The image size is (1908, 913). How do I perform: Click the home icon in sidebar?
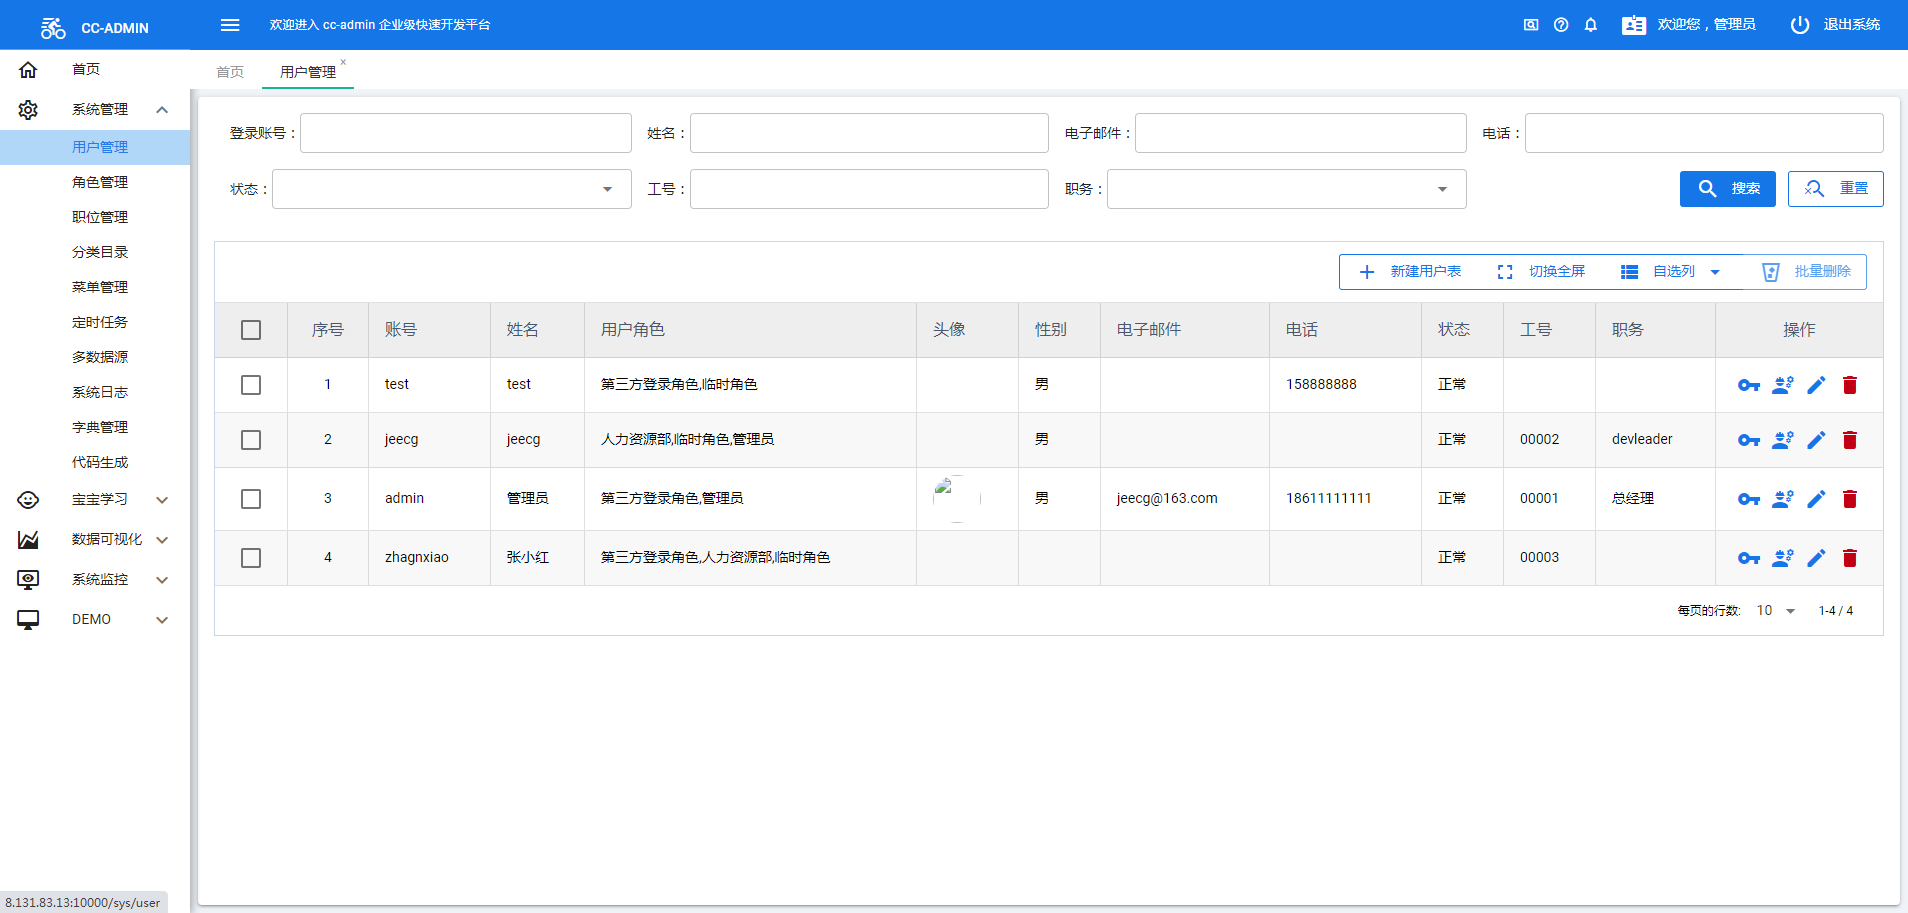tap(28, 69)
